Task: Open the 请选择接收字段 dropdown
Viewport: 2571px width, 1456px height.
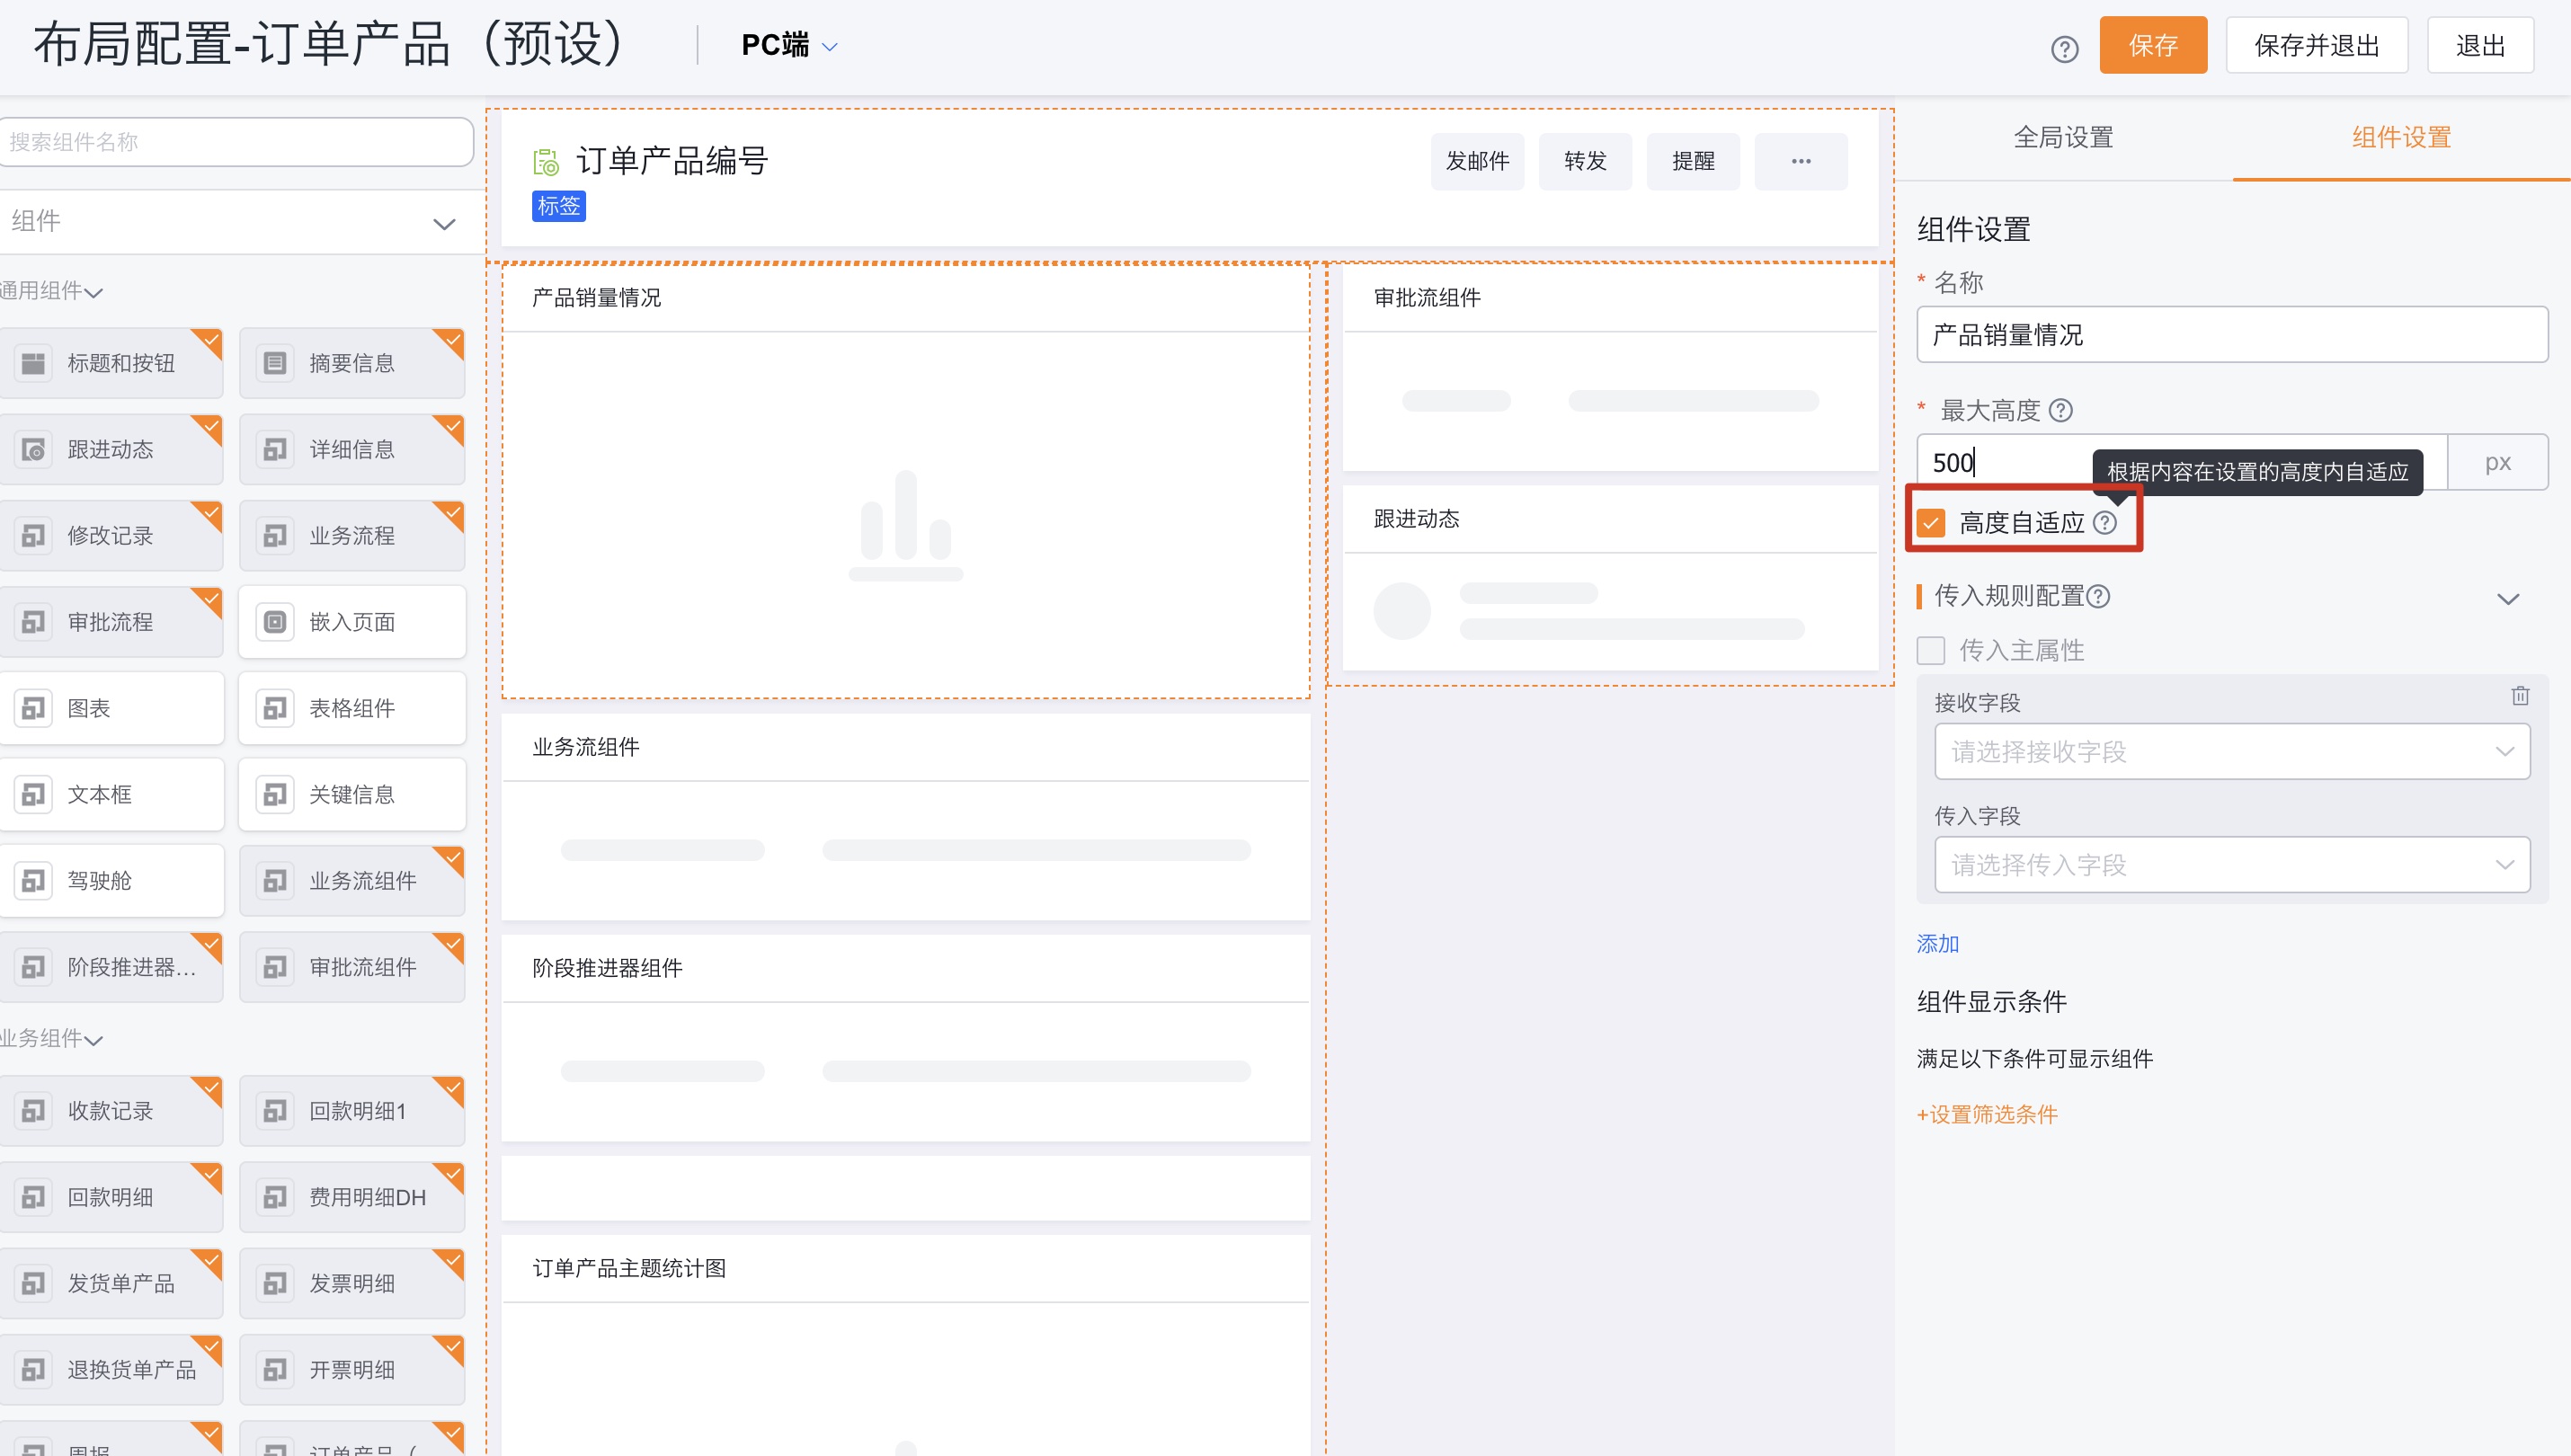Action: [2231, 751]
